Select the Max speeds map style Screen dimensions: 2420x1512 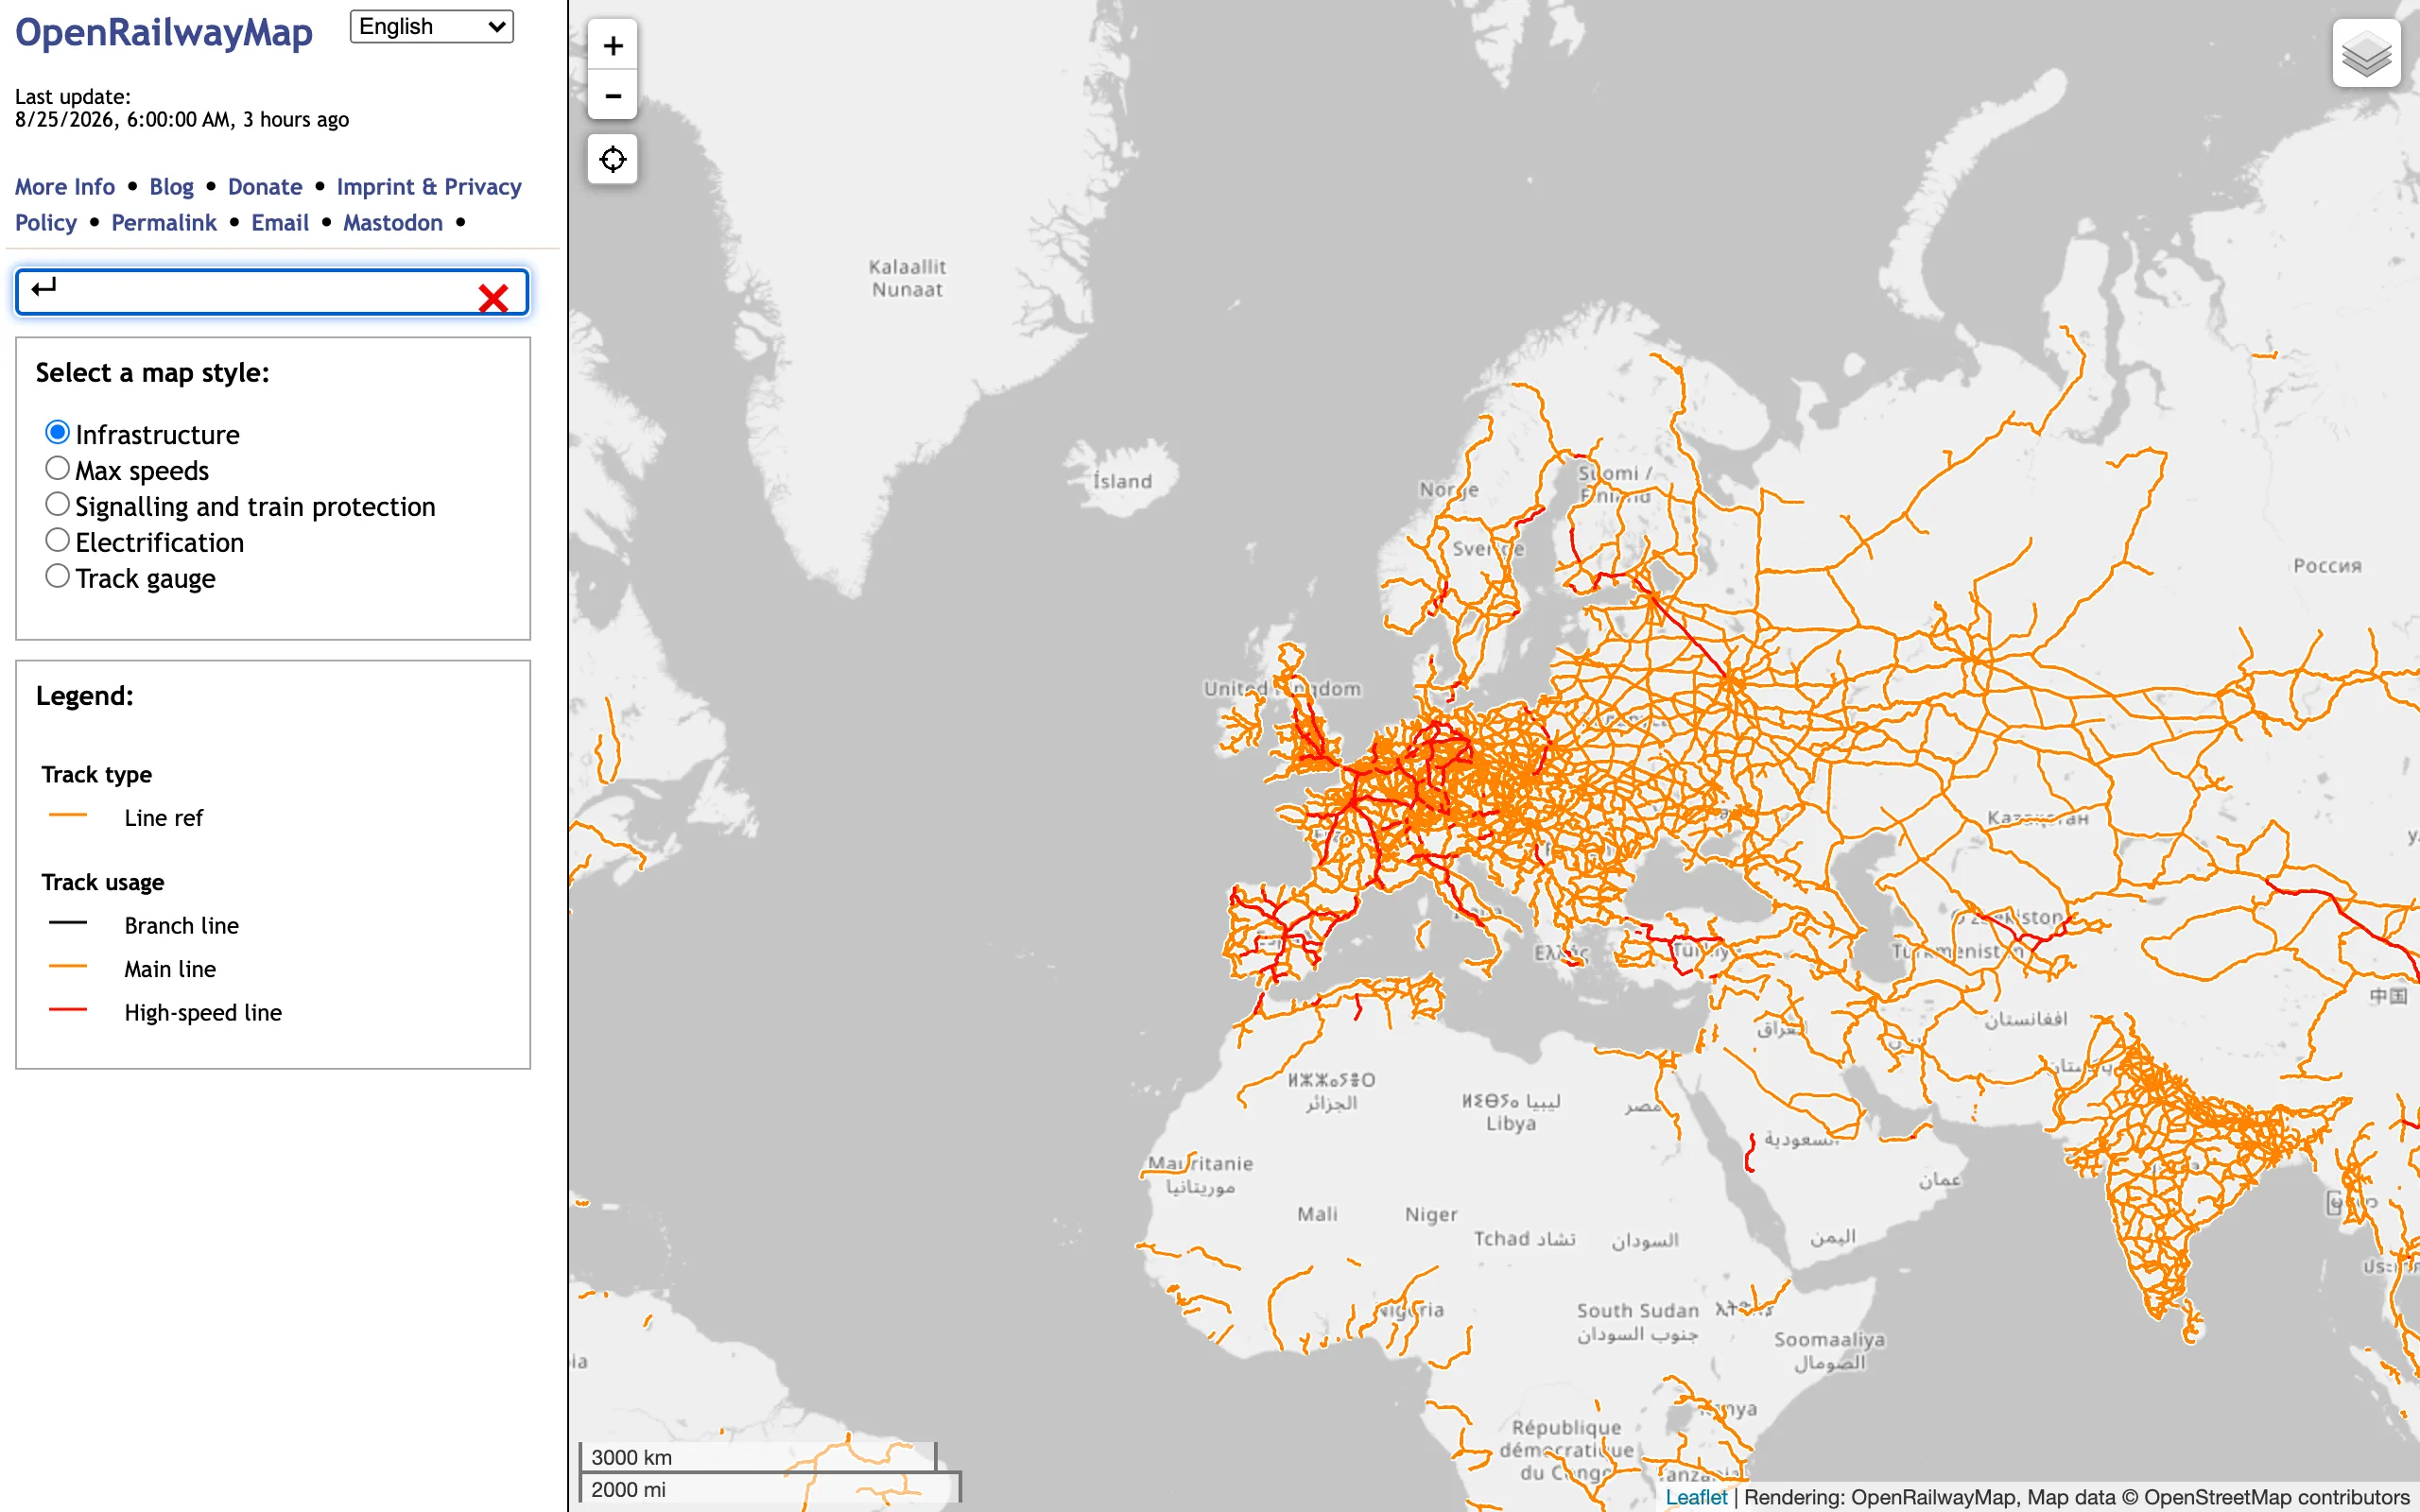57,469
